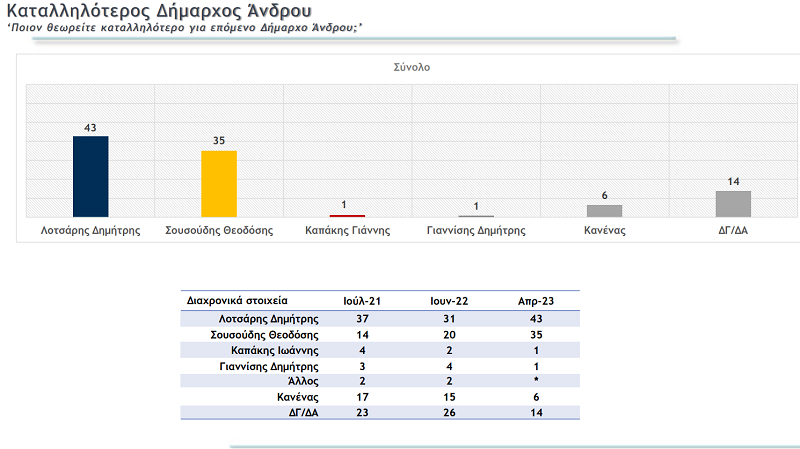Click the dark blue Λοτσάρης Δημήτρης bar
800x449 pixels.
[x=90, y=176]
